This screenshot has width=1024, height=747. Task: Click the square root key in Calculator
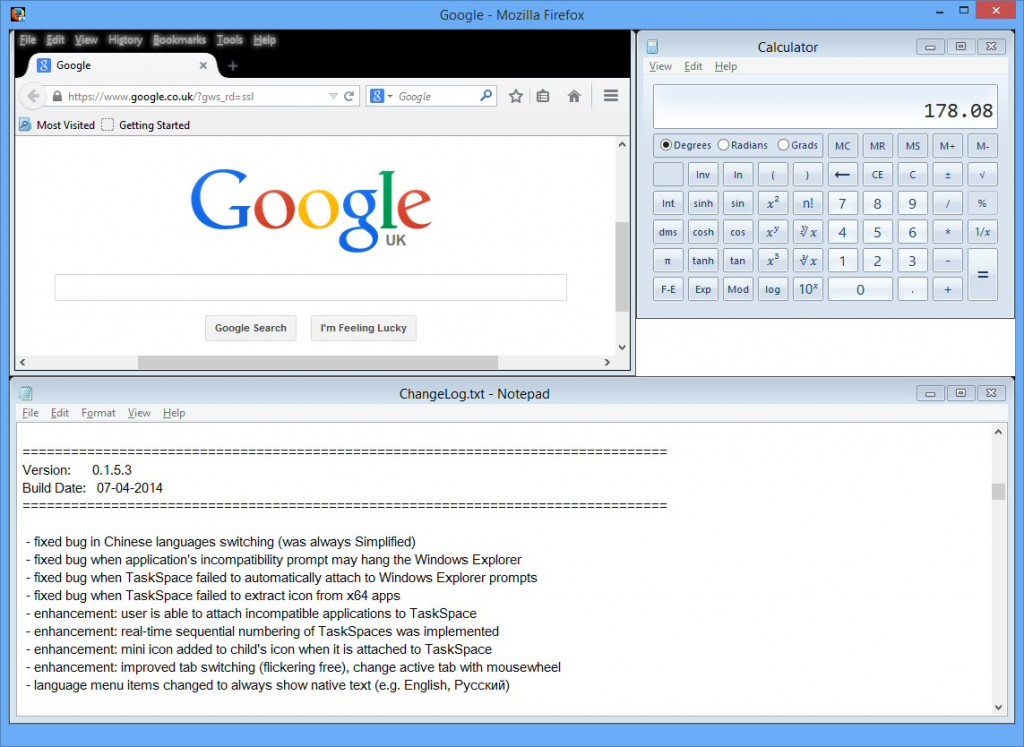pyautogui.click(x=982, y=174)
